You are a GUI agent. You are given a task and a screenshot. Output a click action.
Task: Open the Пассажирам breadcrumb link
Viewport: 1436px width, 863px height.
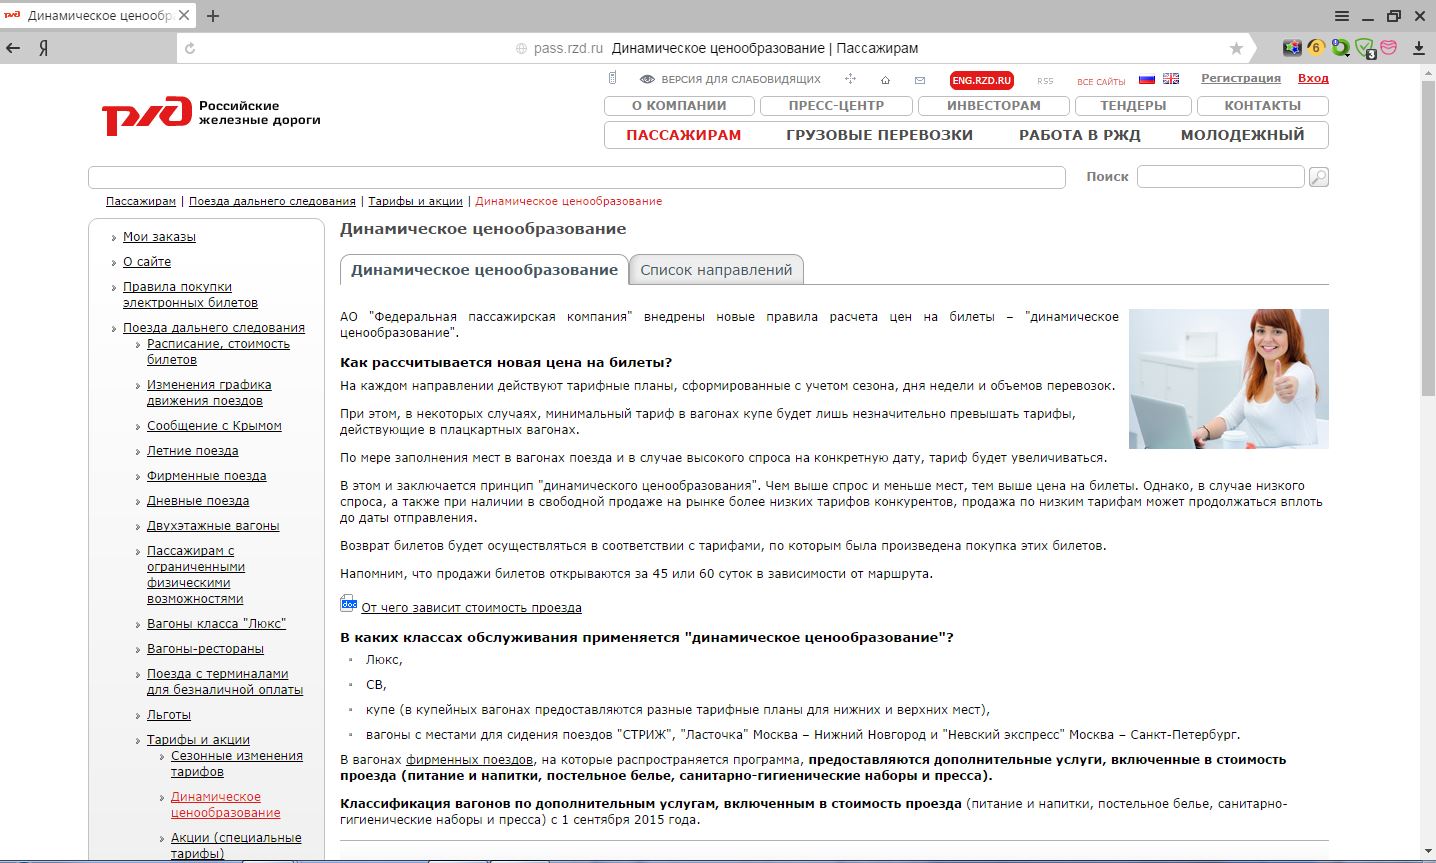pos(141,201)
